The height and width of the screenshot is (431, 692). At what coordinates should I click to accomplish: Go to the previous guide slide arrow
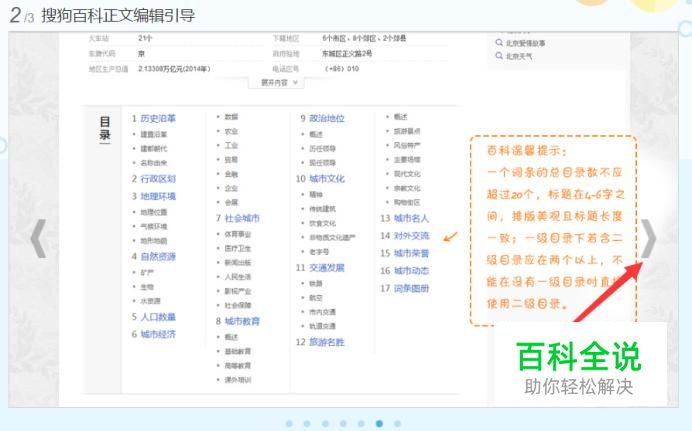pos(38,238)
